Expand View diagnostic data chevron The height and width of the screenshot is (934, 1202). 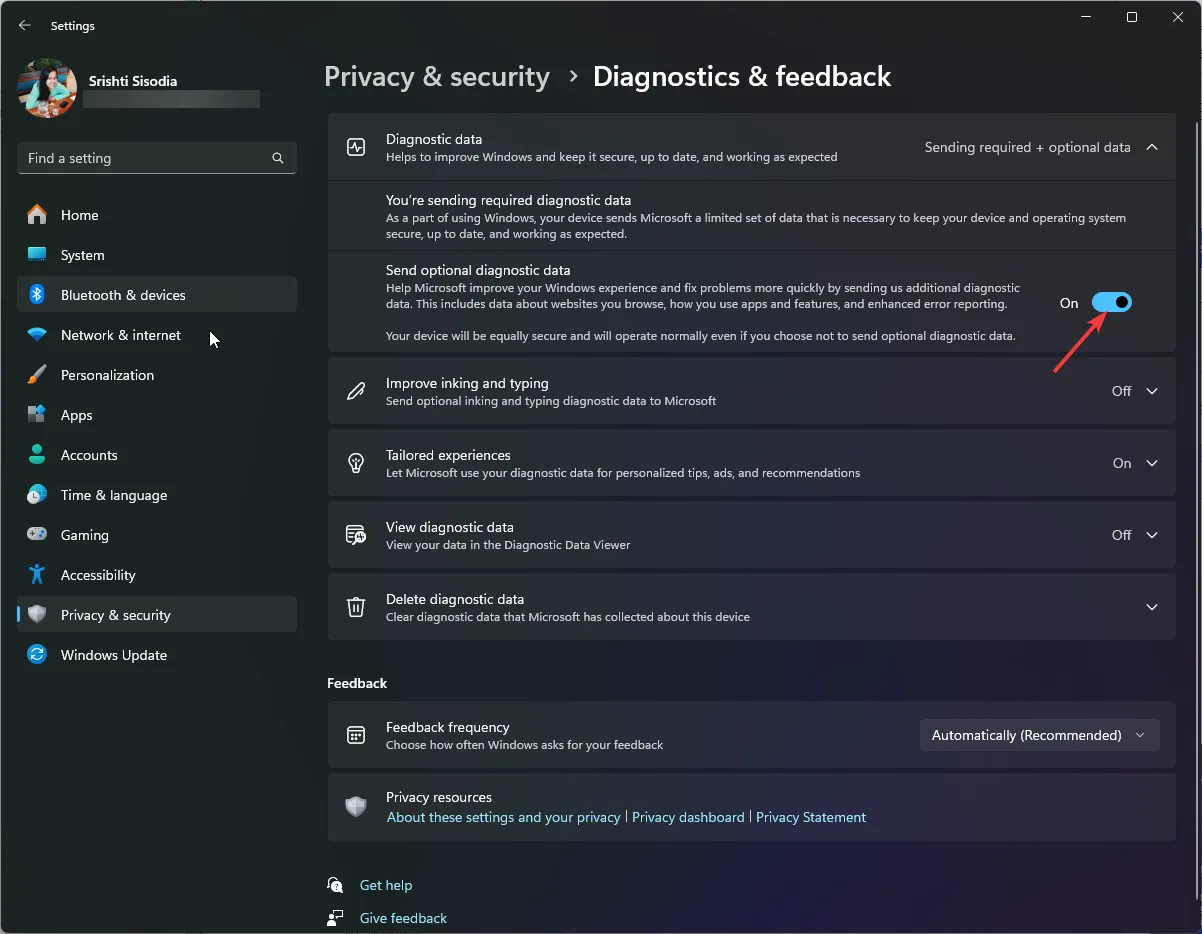1152,535
